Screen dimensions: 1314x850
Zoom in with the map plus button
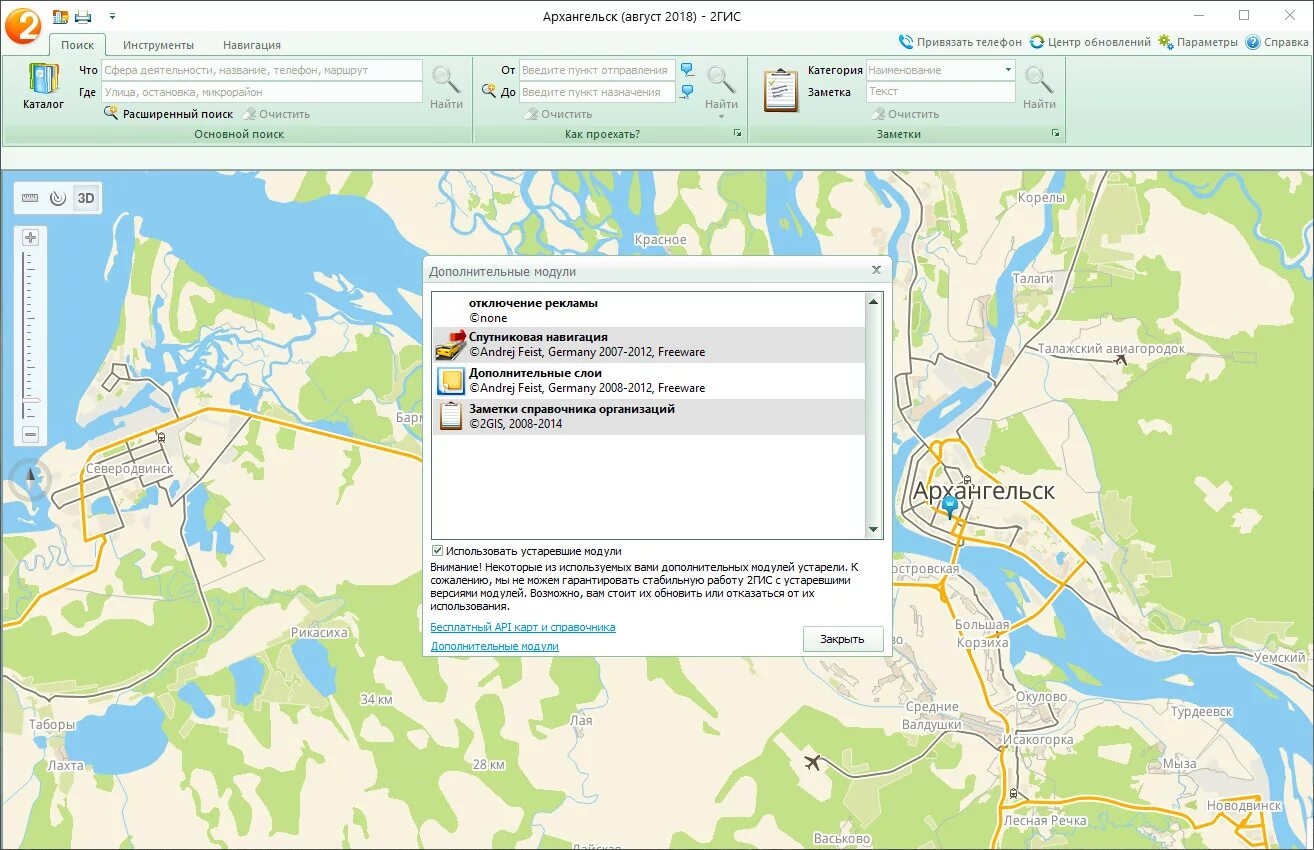pos(30,237)
